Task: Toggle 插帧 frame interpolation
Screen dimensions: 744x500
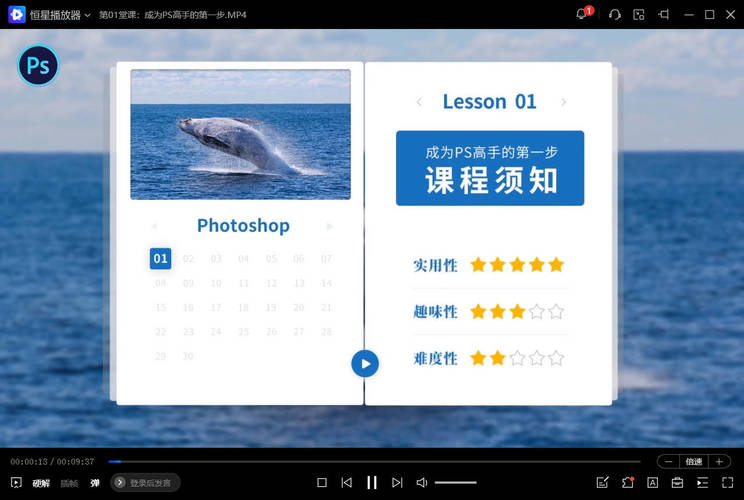Action: click(69, 483)
